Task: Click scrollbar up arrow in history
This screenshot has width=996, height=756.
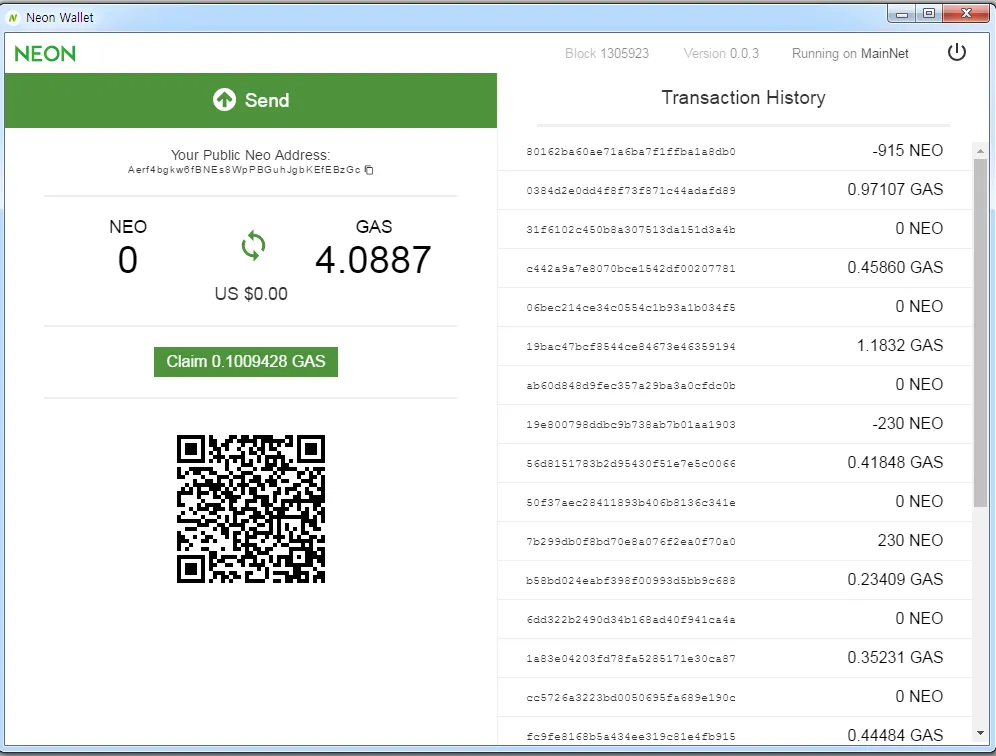Action: pyautogui.click(x=980, y=151)
